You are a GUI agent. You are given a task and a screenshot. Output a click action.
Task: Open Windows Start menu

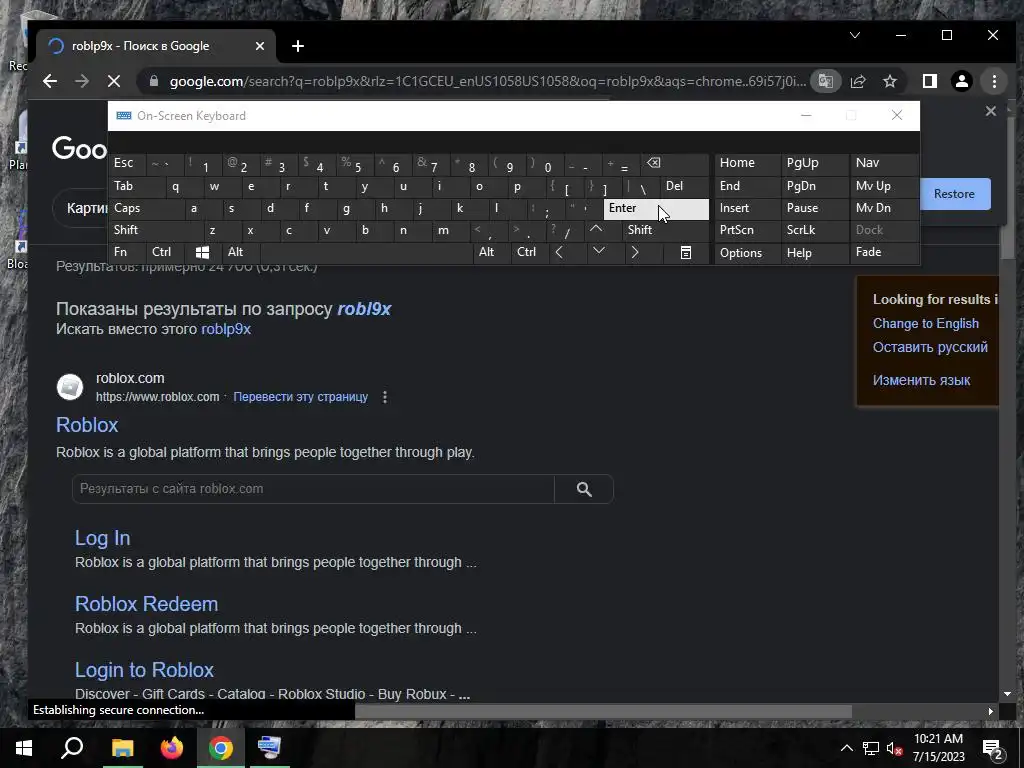click(x=24, y=748)
